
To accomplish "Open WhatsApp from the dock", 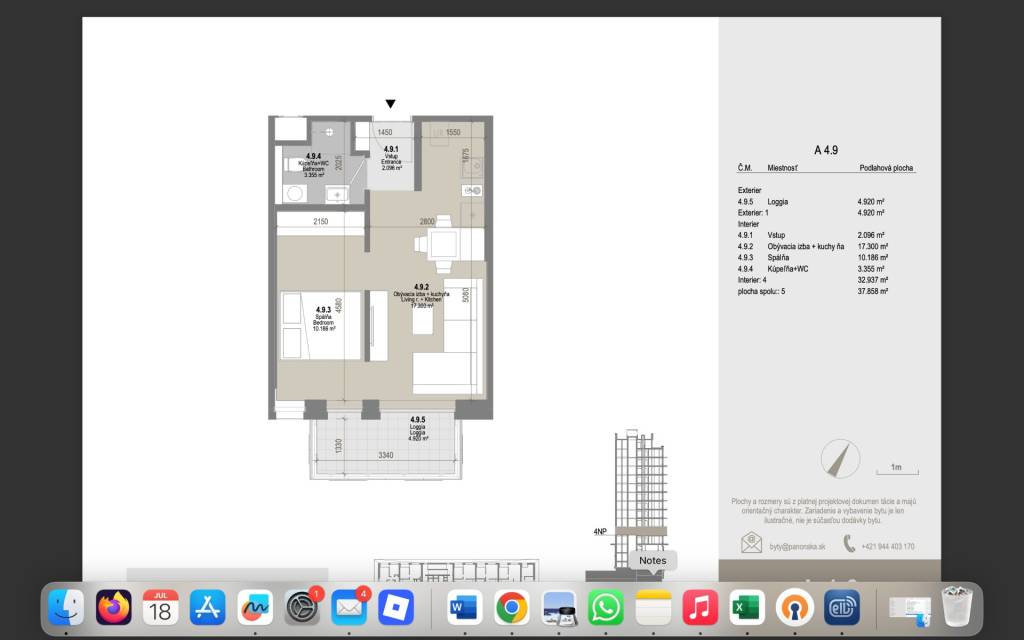I will (606, 607).
